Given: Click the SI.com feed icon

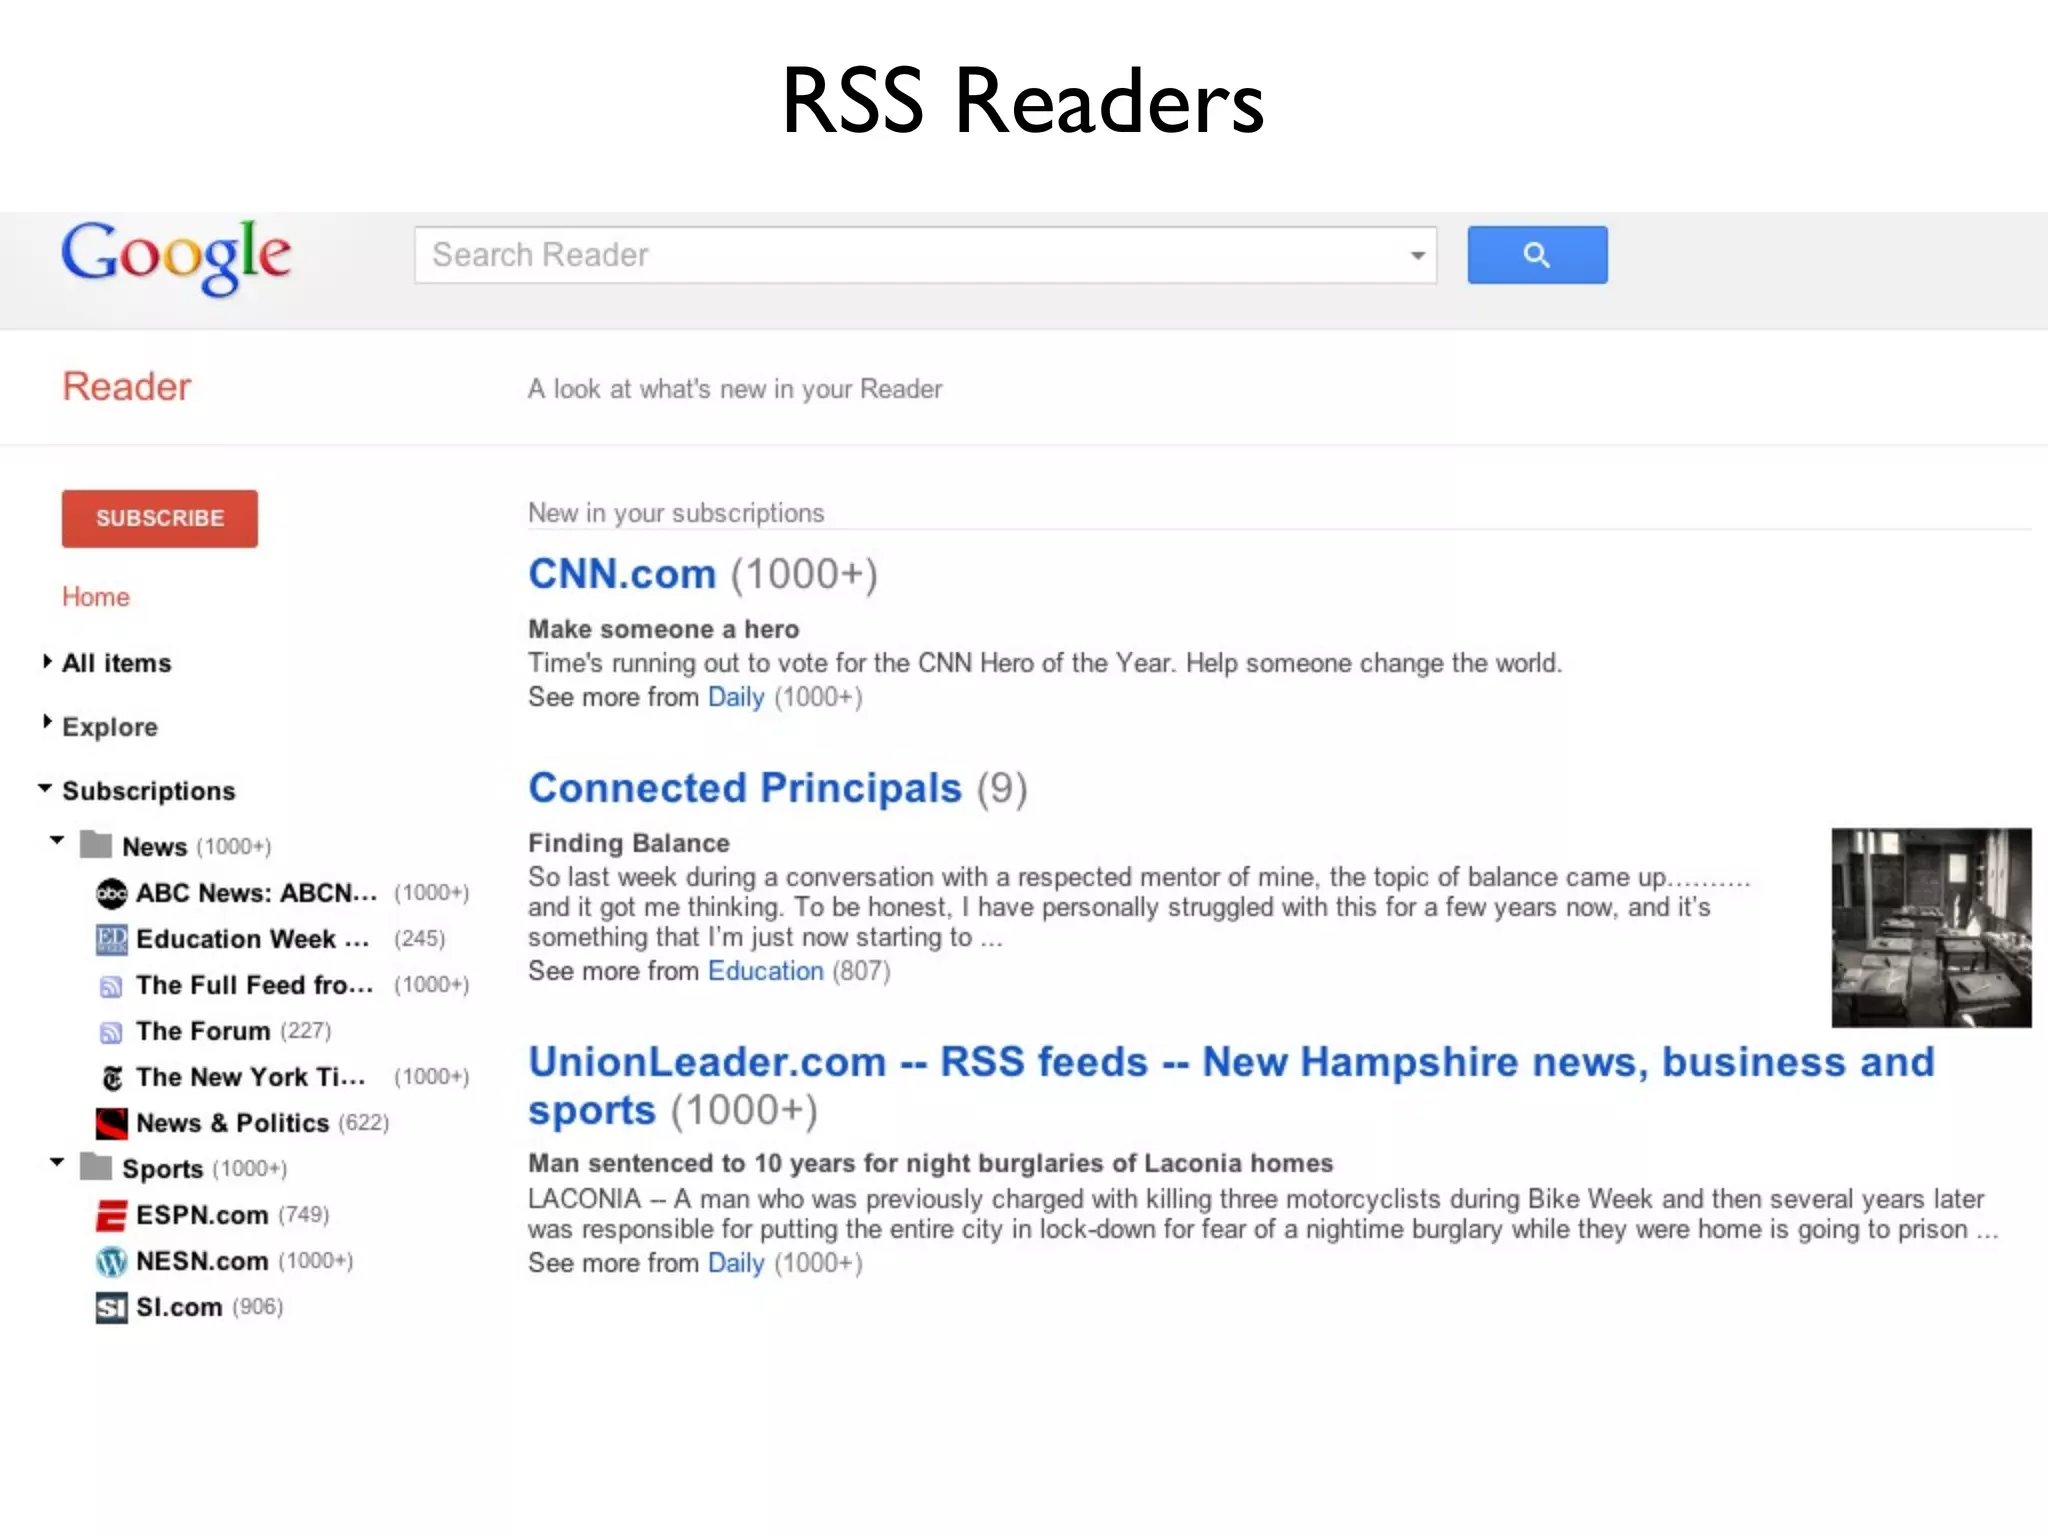Looking at the screenshot, I should 112,1308.
